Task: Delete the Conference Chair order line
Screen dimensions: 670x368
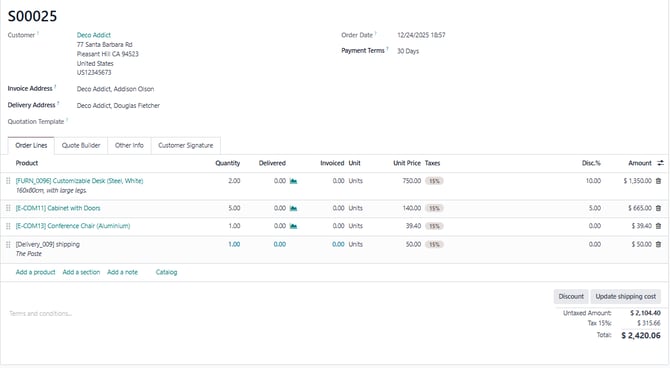Action: click(658, 226)
